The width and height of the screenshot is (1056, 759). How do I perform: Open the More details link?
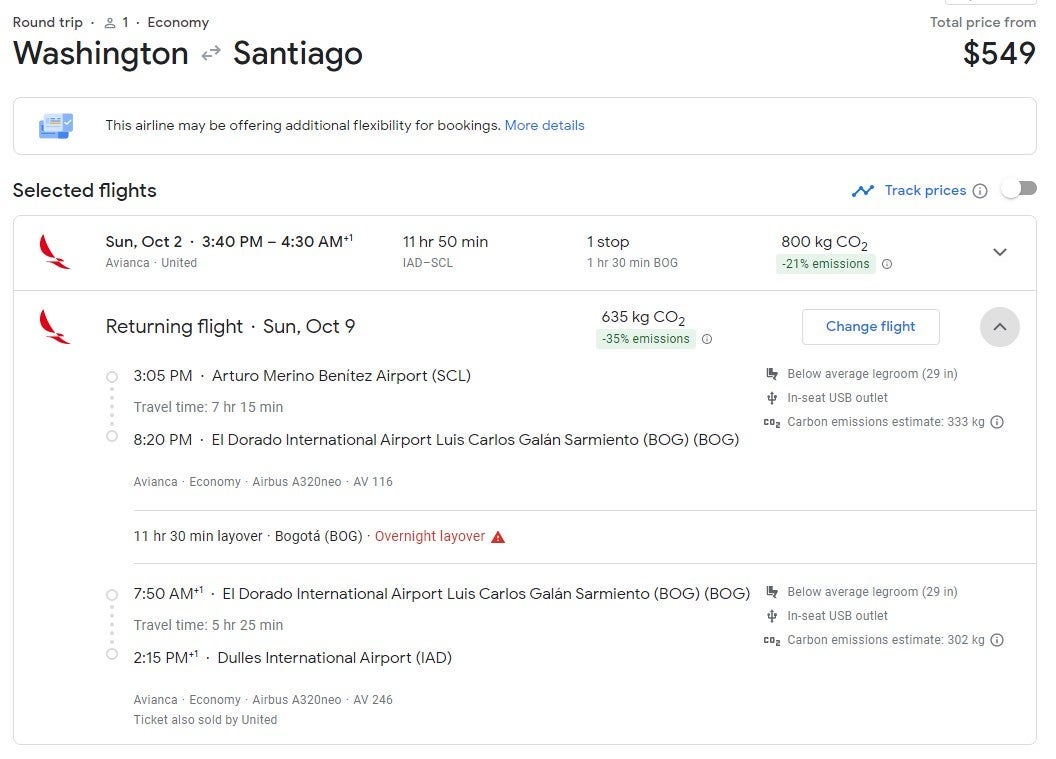(x=544, y=126)
